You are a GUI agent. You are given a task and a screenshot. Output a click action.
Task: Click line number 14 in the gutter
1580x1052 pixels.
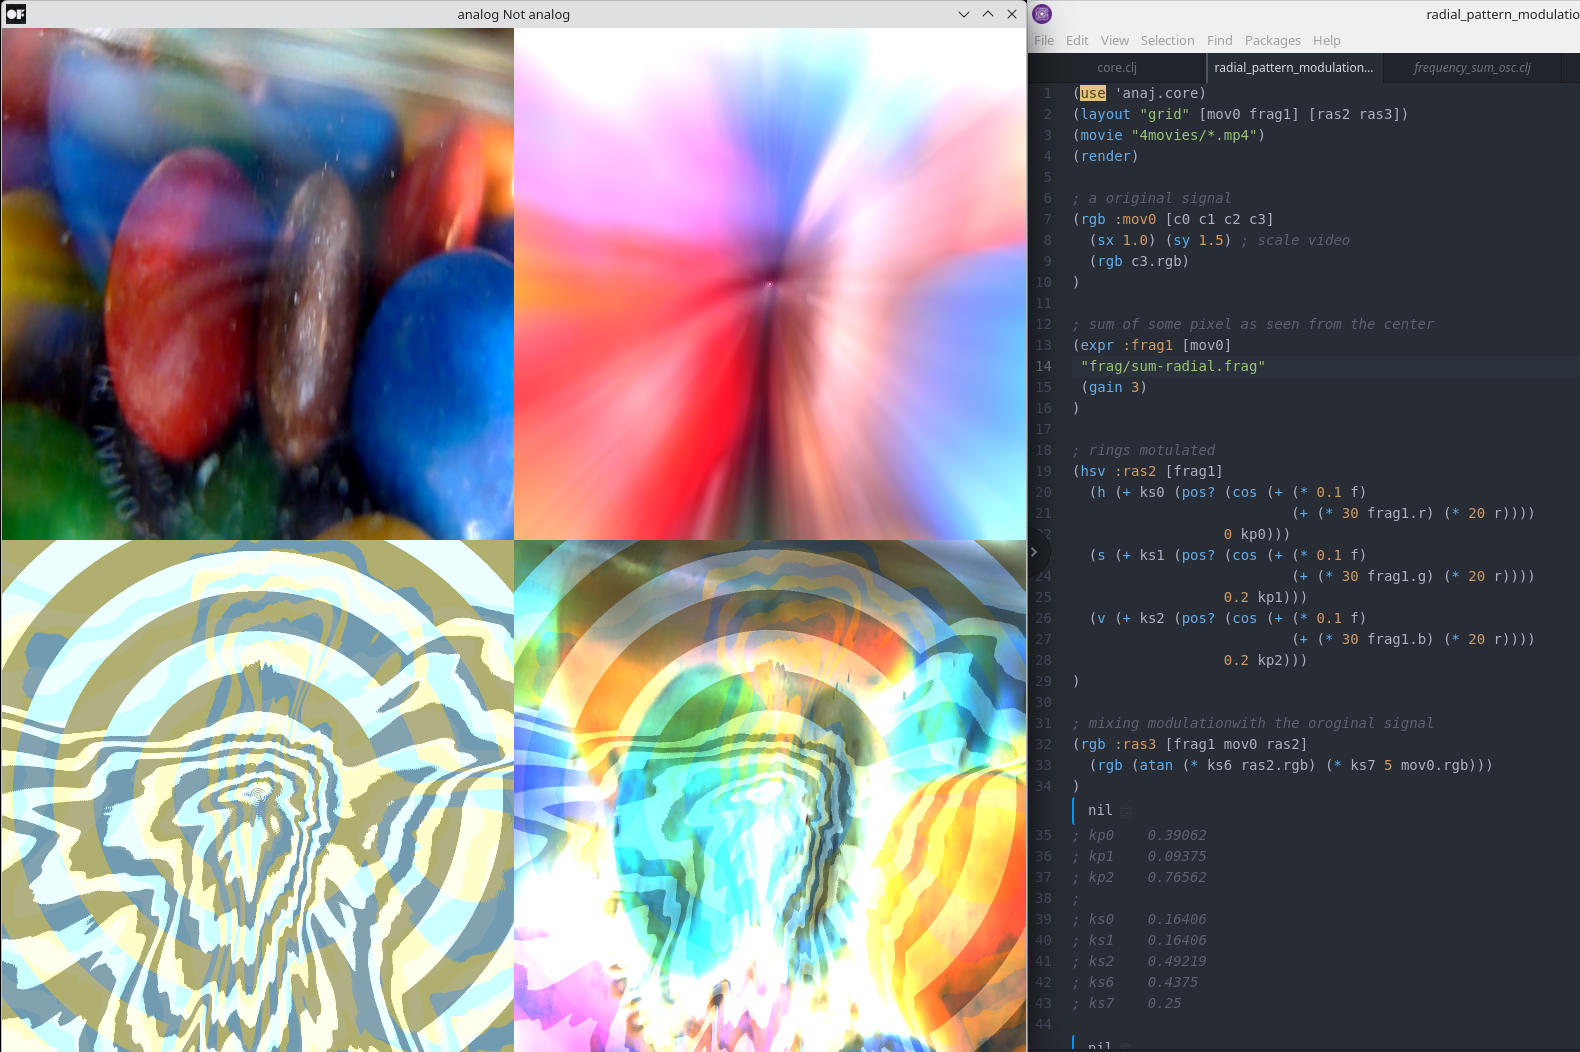click(1044, 366)
